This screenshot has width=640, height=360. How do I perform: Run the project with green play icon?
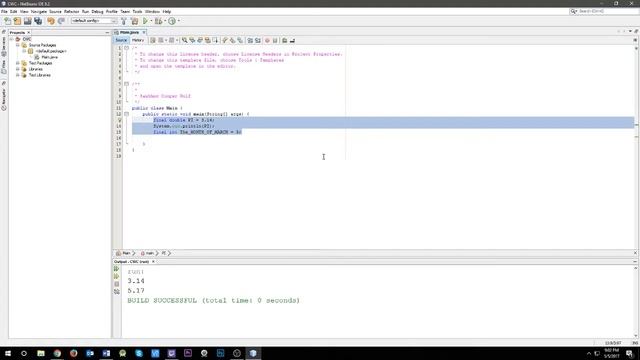[x=145, y=21]
